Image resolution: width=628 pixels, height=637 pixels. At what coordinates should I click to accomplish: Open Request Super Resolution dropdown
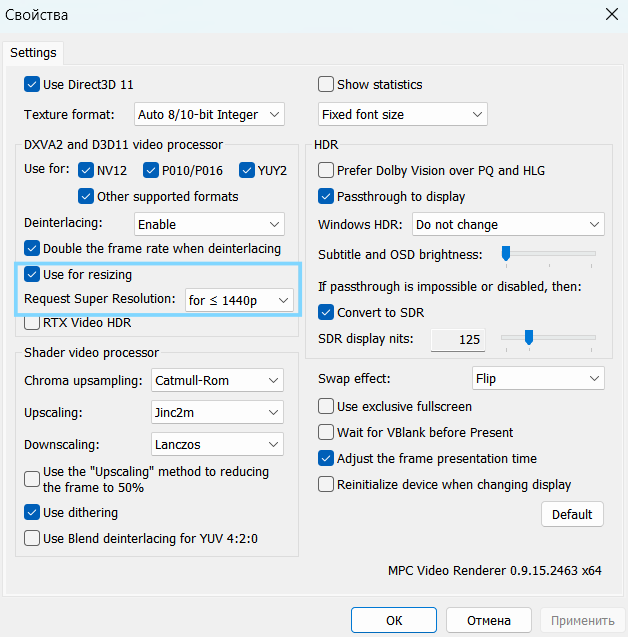pyautogui.click(x=239, y=299)
